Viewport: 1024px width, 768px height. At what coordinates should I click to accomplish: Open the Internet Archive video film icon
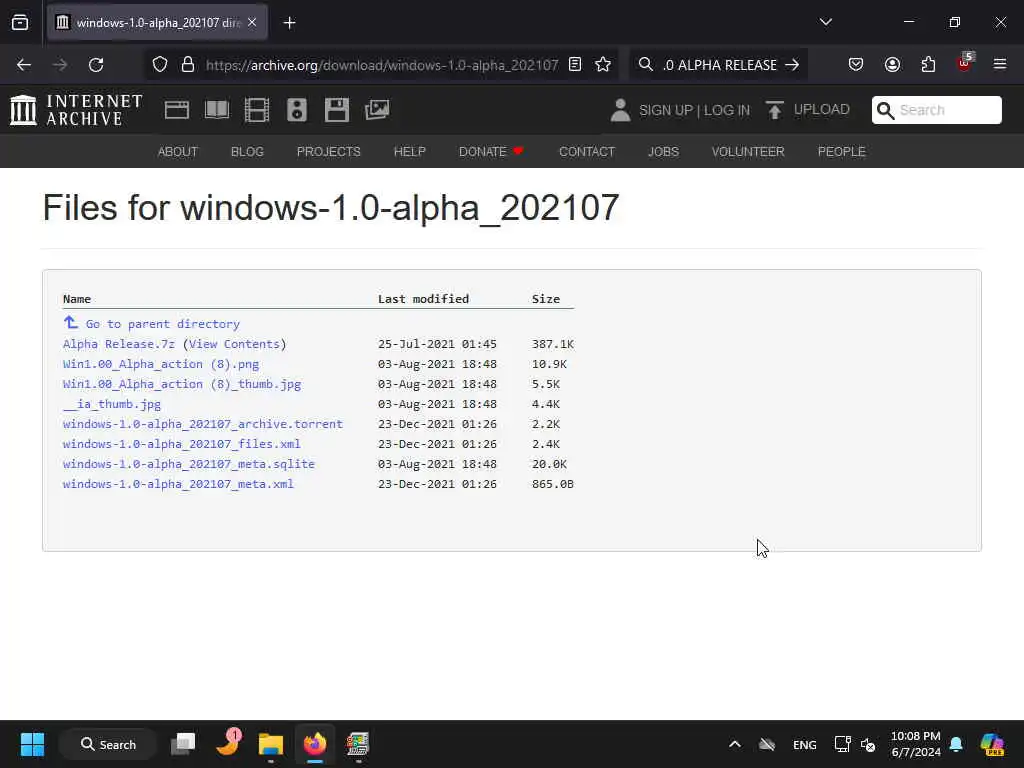(257, 110)
